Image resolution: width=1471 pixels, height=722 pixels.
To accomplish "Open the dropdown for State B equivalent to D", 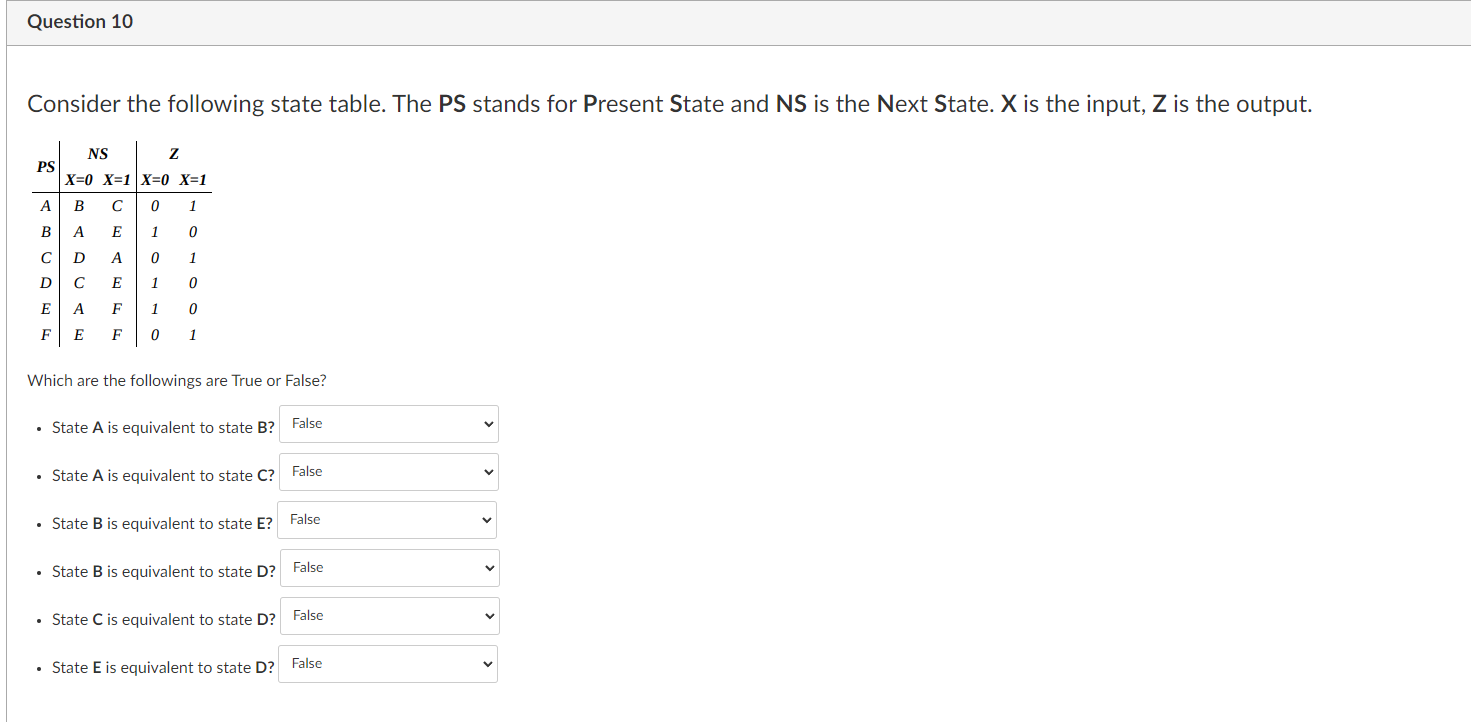I will point(389,567).
